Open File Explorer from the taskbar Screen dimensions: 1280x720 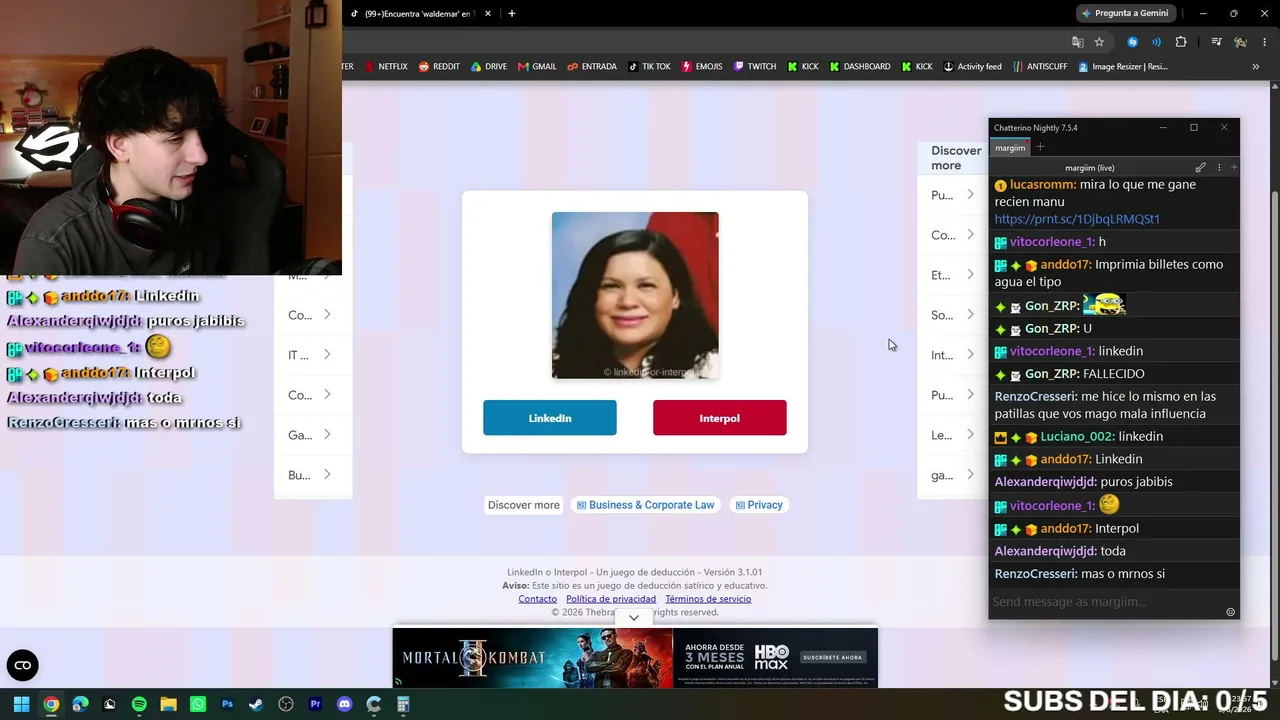click(168, 704)
